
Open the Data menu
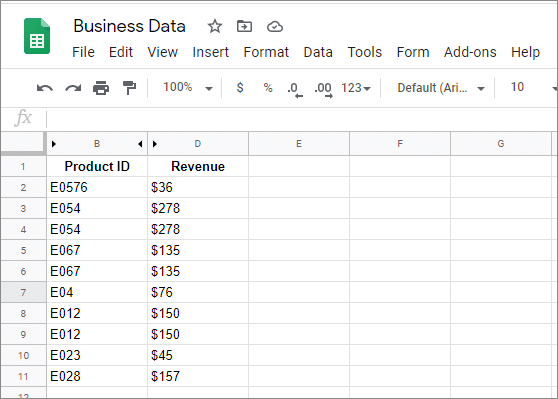[318, 52]
